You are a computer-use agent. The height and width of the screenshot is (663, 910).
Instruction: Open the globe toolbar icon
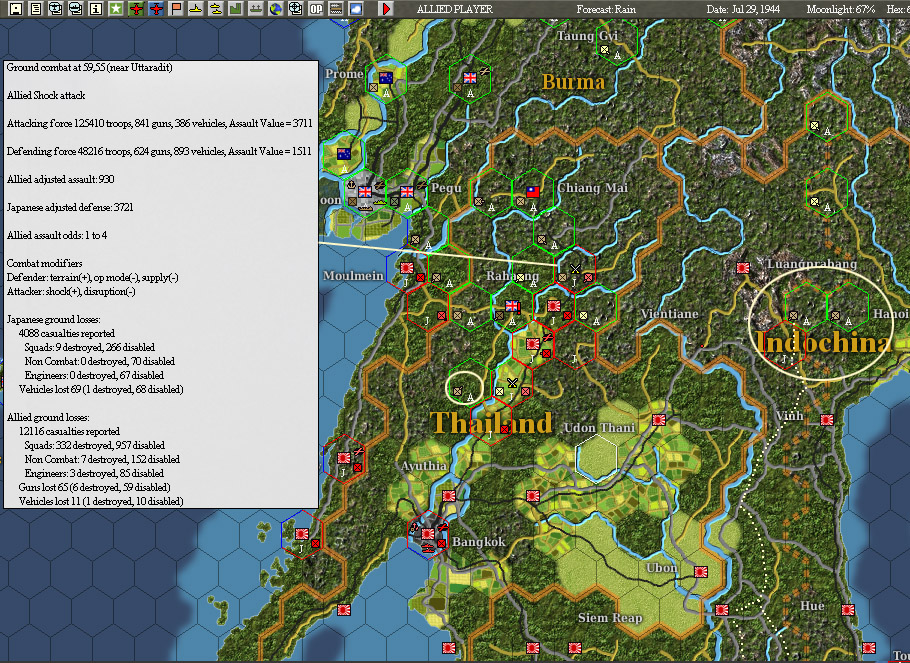[276, 9]
